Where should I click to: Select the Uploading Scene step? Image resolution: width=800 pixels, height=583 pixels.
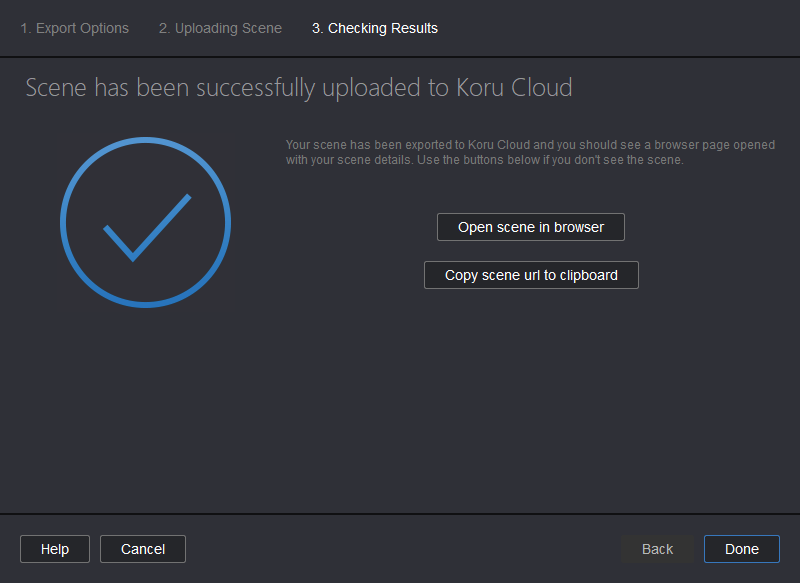[x=220, y=28]
